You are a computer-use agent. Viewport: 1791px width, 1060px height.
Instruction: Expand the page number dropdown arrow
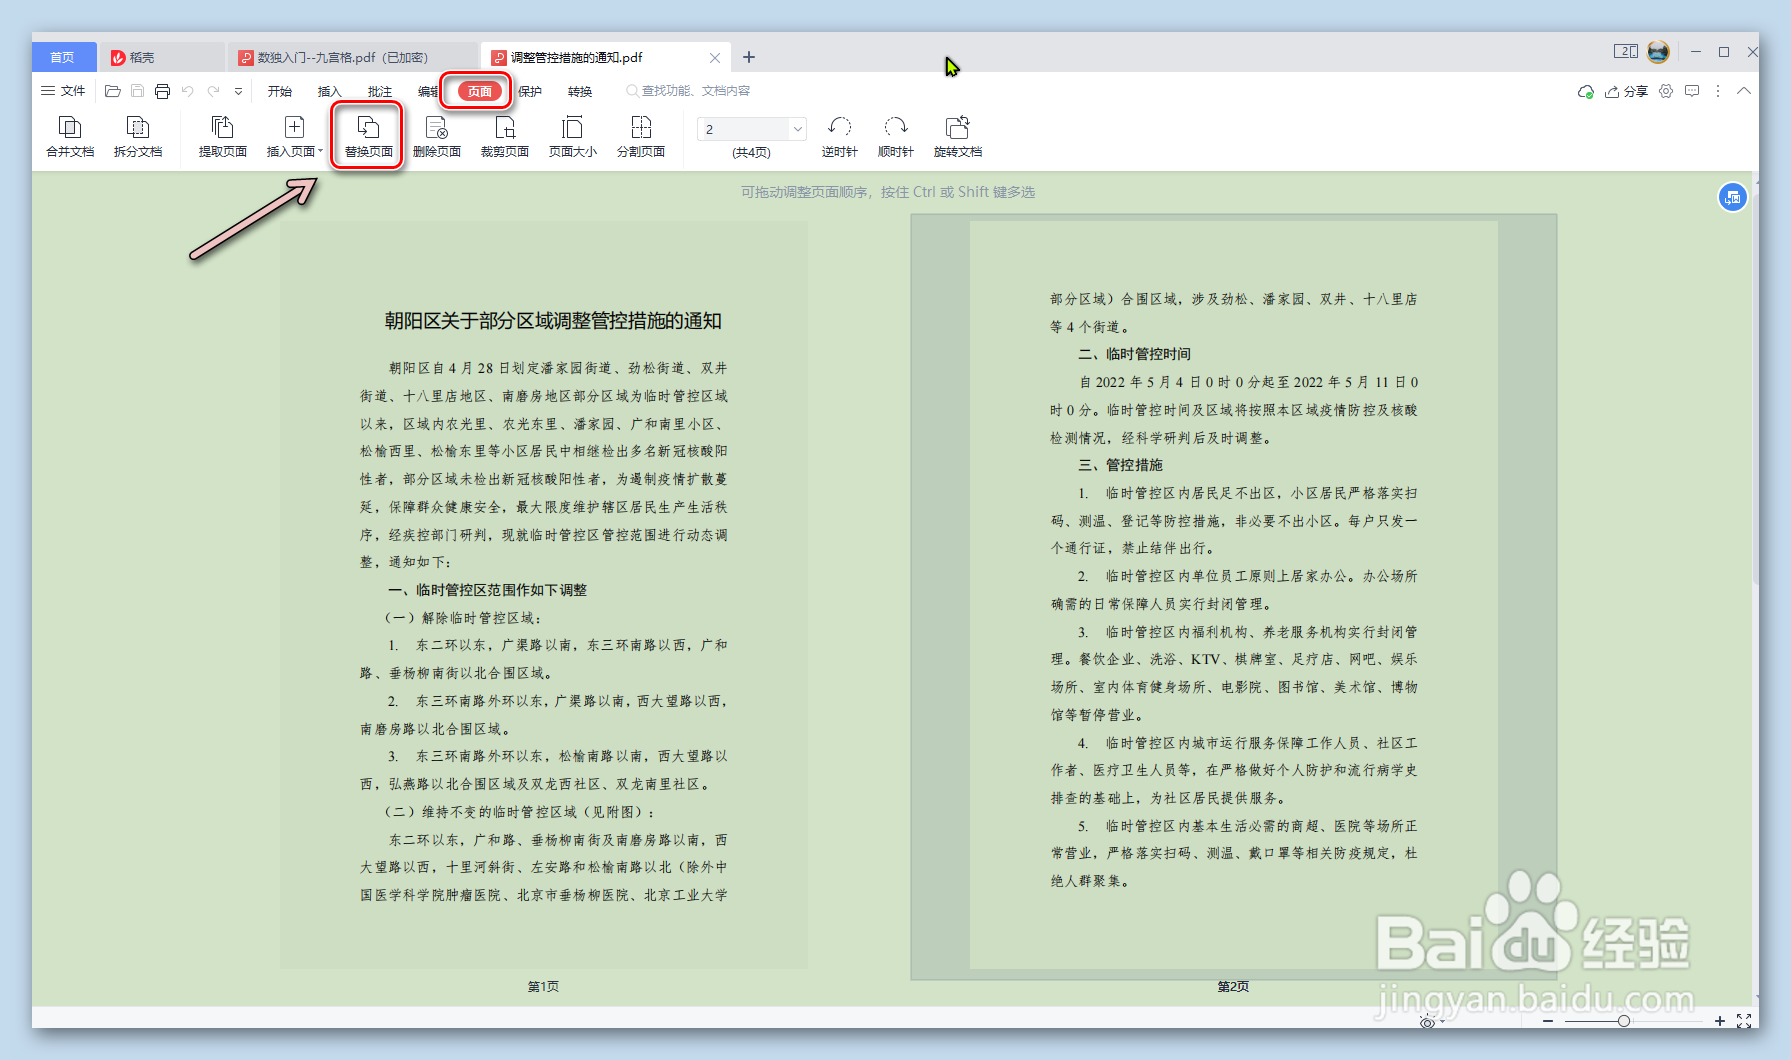pos(797,129)
